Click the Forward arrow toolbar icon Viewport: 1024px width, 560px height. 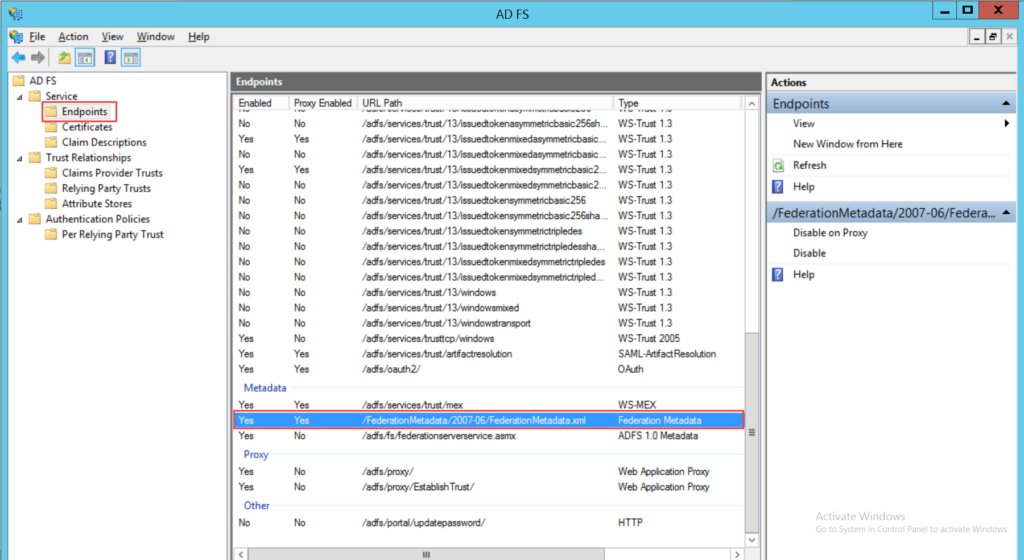pyautogui.click(x=38, y=58)
